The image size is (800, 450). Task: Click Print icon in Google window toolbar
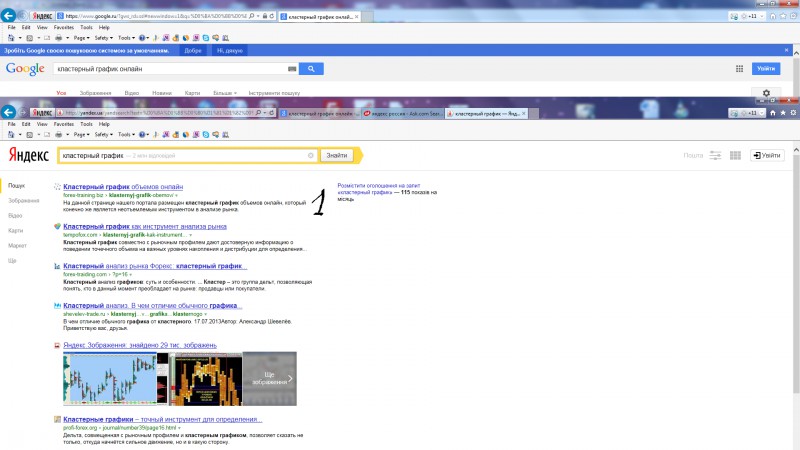point(58,38)
